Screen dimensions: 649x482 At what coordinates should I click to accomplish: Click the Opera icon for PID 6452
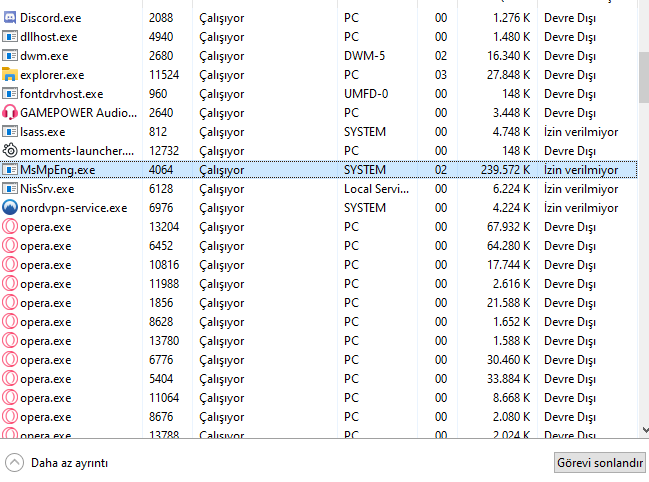10,246
